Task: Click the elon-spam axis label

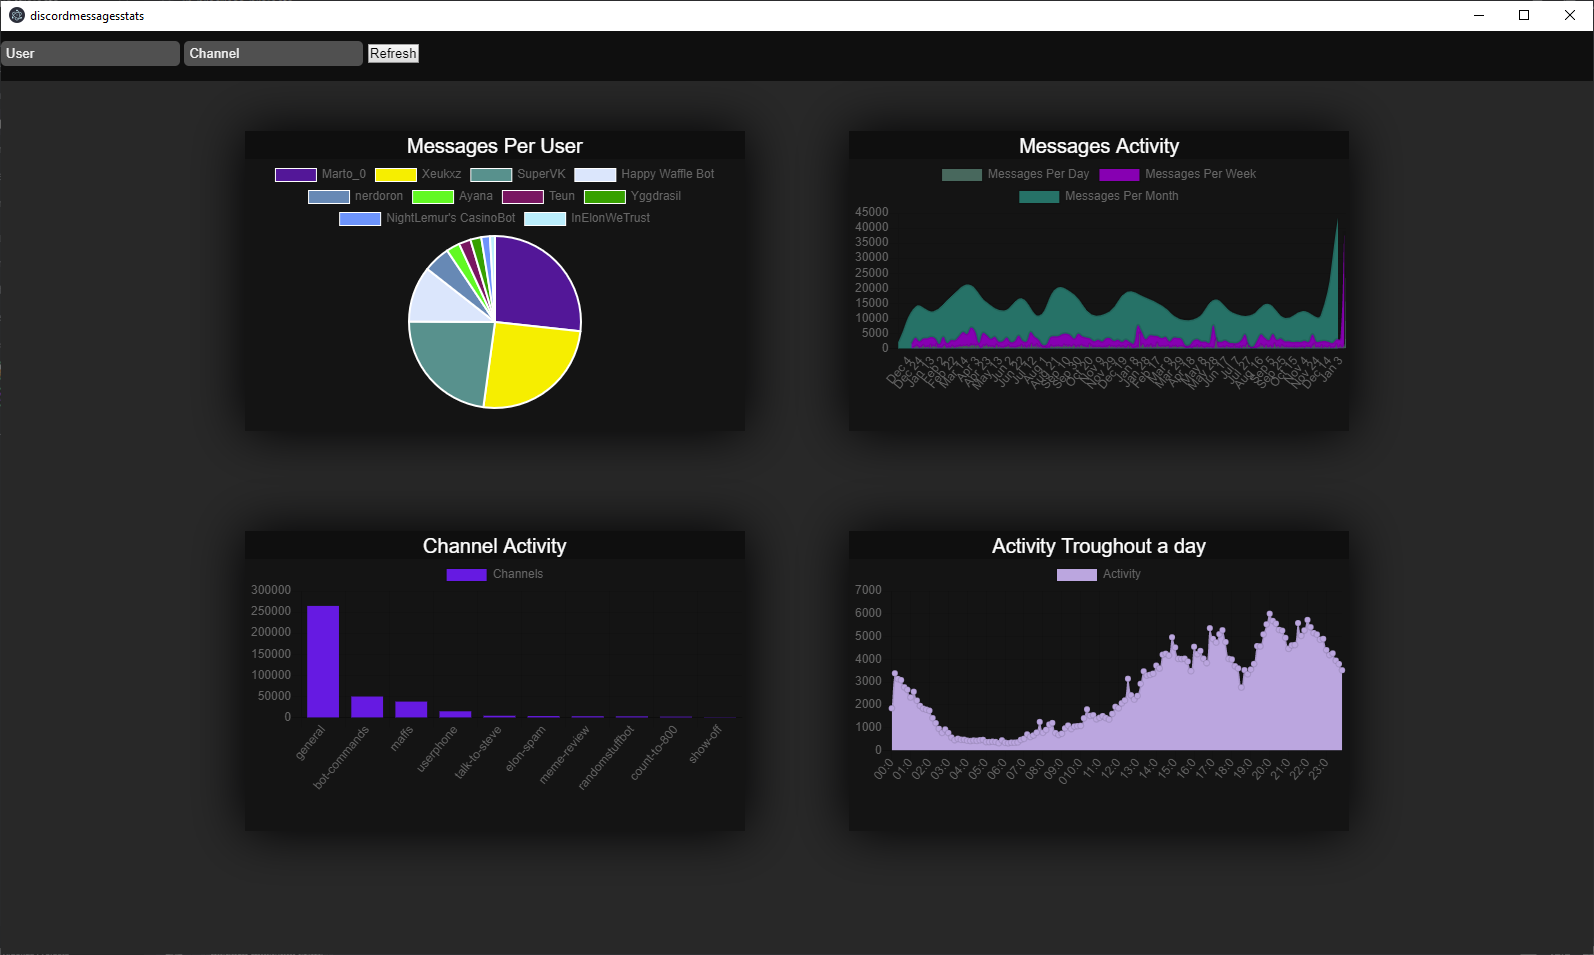Action: point(525,749)
